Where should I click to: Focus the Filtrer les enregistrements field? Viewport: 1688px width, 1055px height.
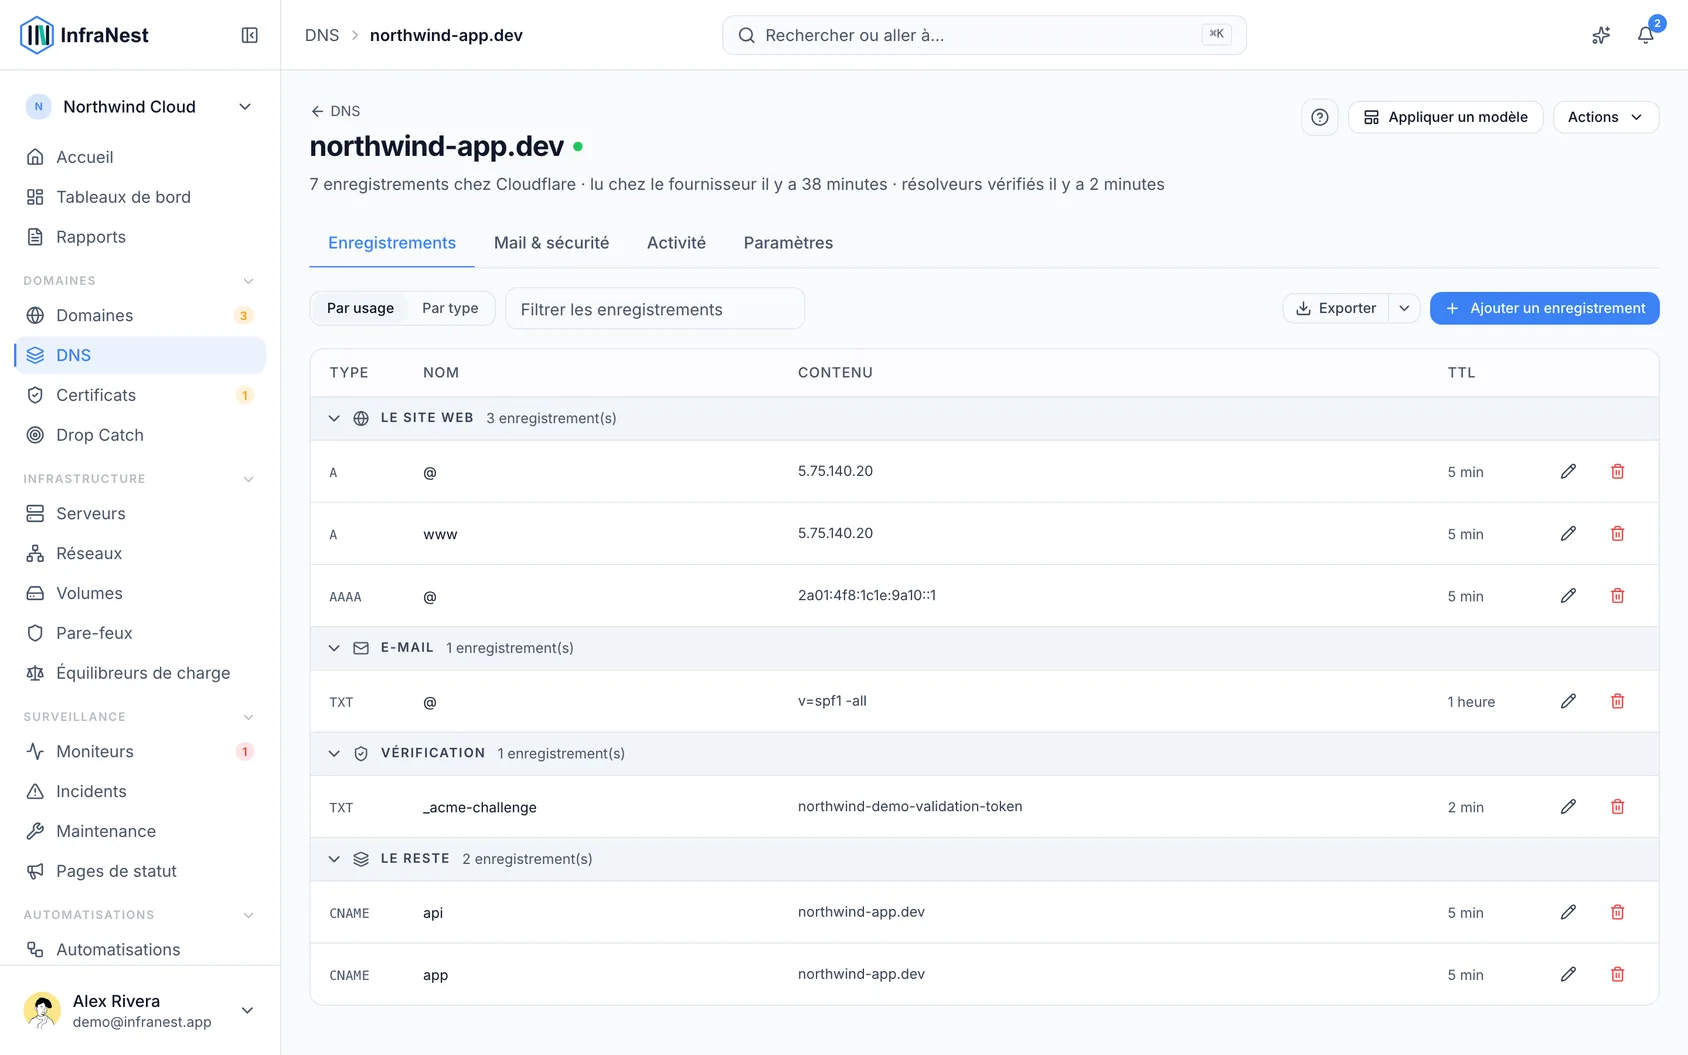pos(655,309)
